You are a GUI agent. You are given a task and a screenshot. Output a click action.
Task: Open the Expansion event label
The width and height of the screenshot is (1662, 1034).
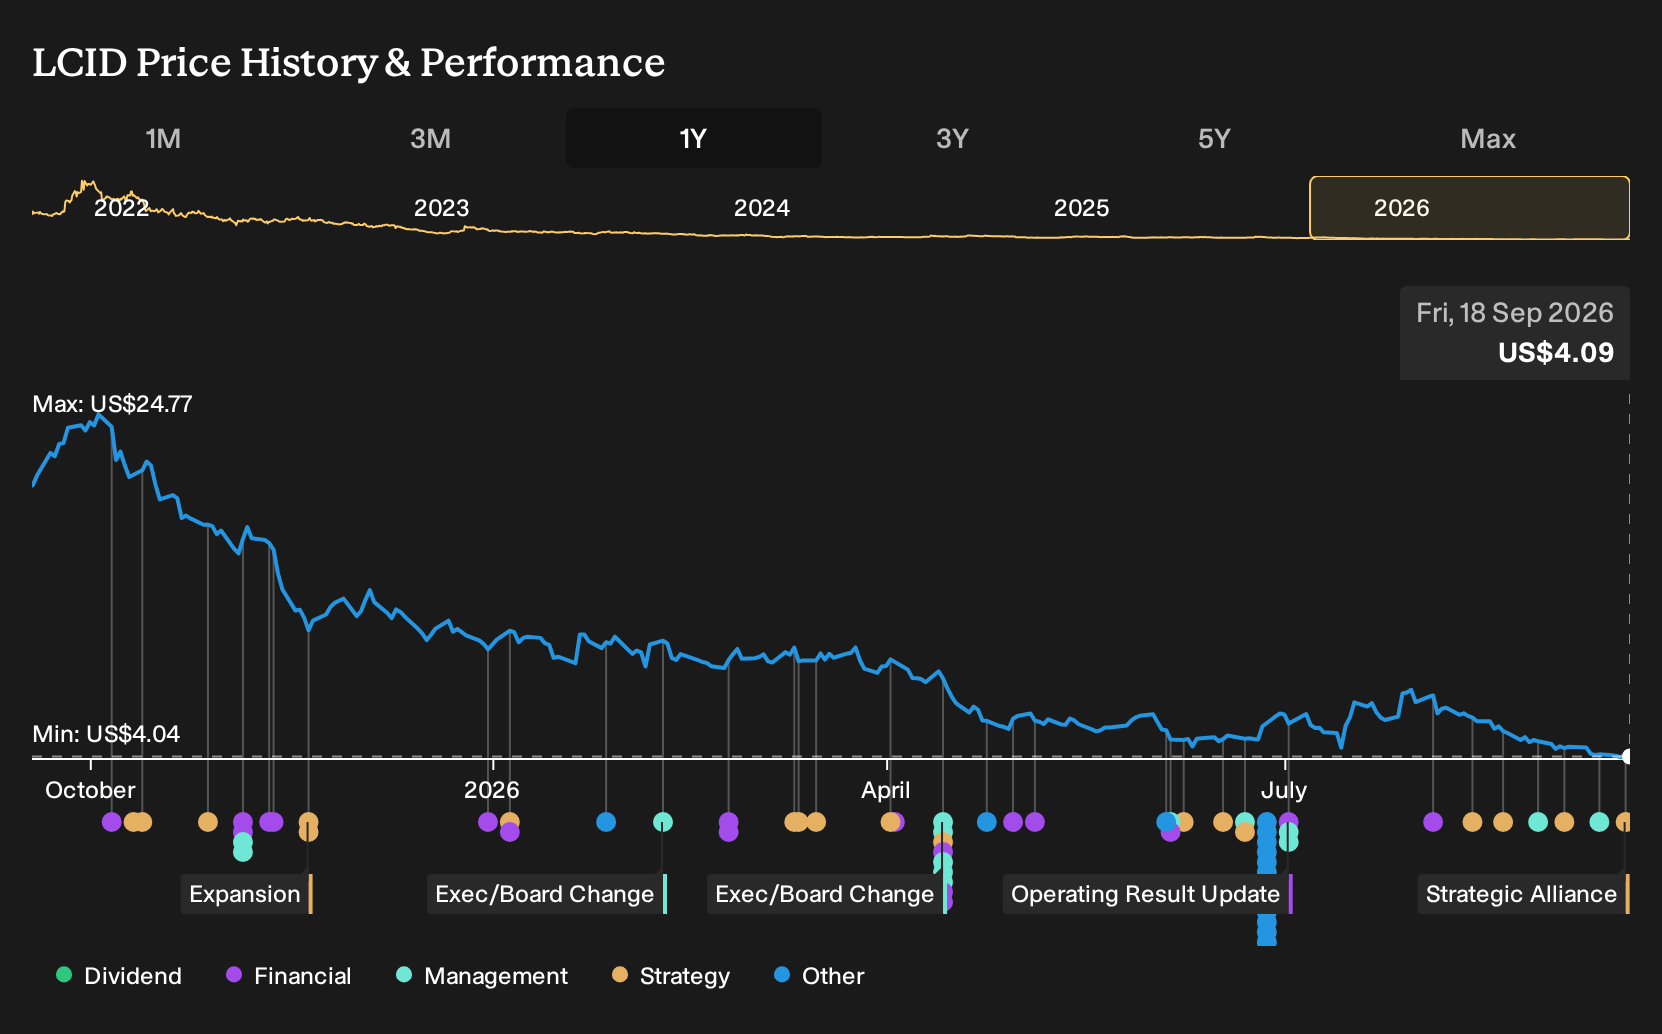pyautogui.click(x=246, y=894)
